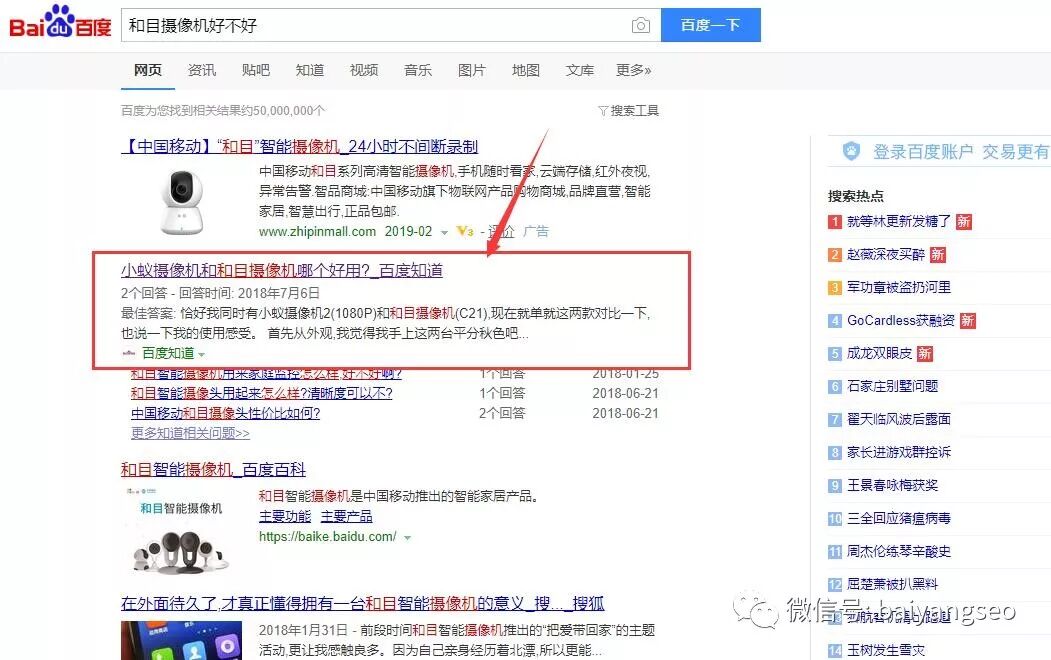Open hot topic 军功章被盗扔河里
Image resolution: width=1051 pixels, height=660 pixels.
[x=898, y=287]
